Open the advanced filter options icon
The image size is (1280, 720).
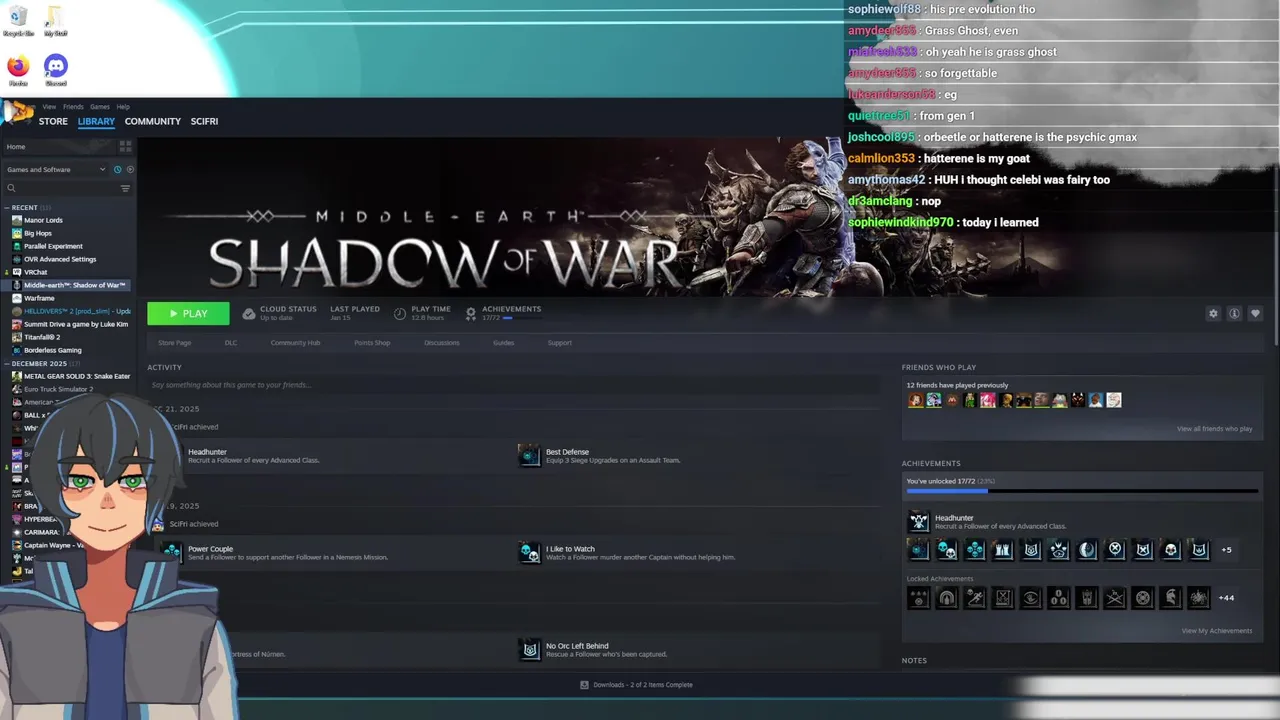pyautogui.click(x=125, y=188)
